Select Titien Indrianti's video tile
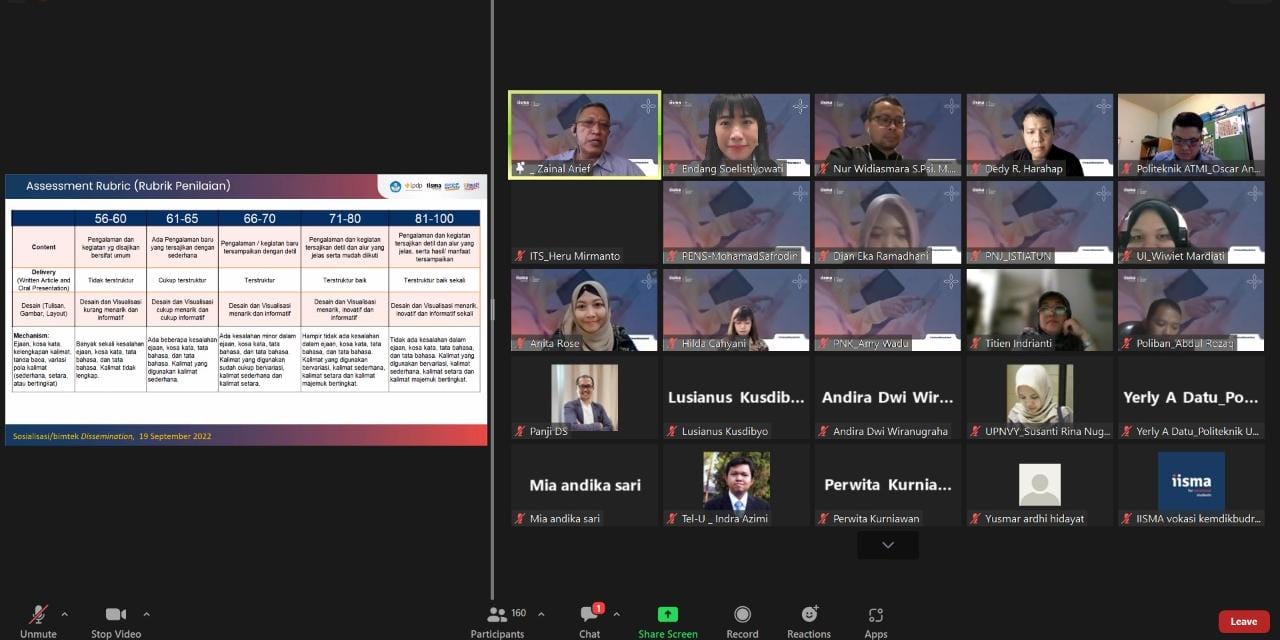Viewport: 1280px width, 640px height. click(1040, 310)
